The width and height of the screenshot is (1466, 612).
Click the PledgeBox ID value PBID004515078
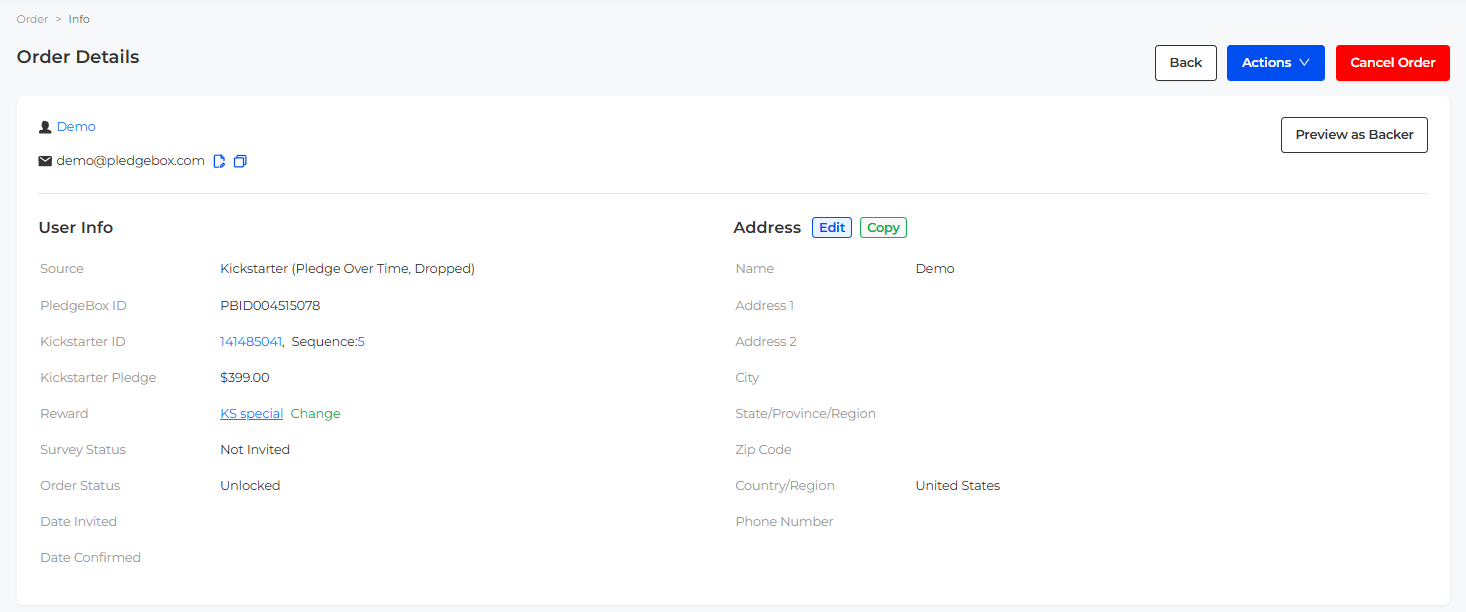click(270, 306)
